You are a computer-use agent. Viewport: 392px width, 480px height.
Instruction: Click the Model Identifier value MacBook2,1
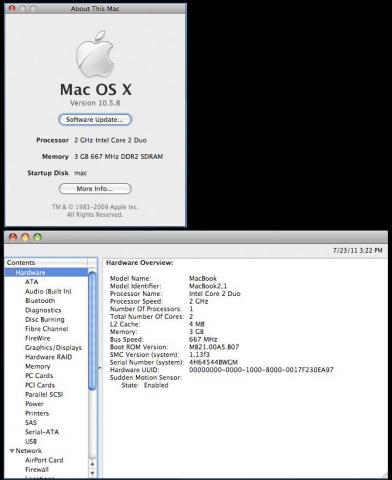pyautogui.click(x=208, y=286)
